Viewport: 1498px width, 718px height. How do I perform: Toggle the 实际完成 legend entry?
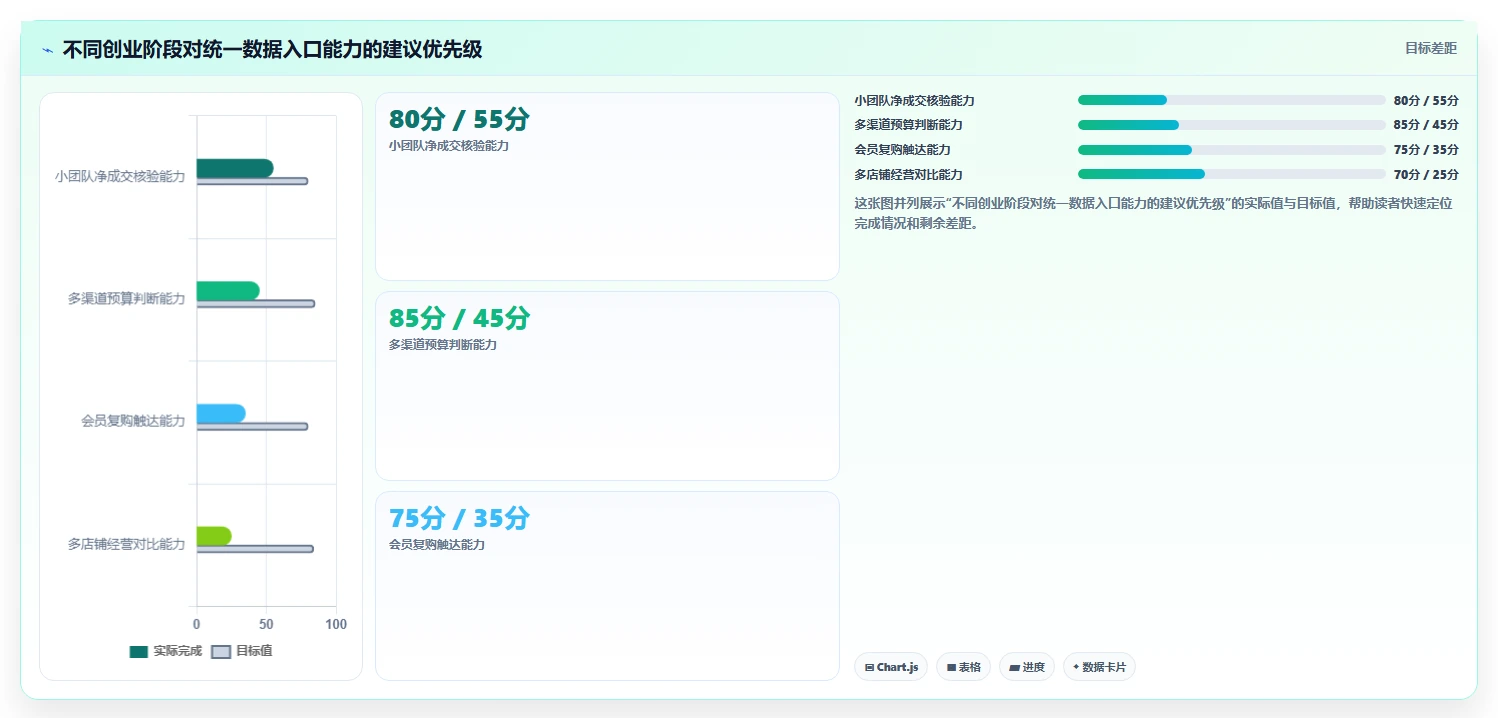click(x=166, y=651)
